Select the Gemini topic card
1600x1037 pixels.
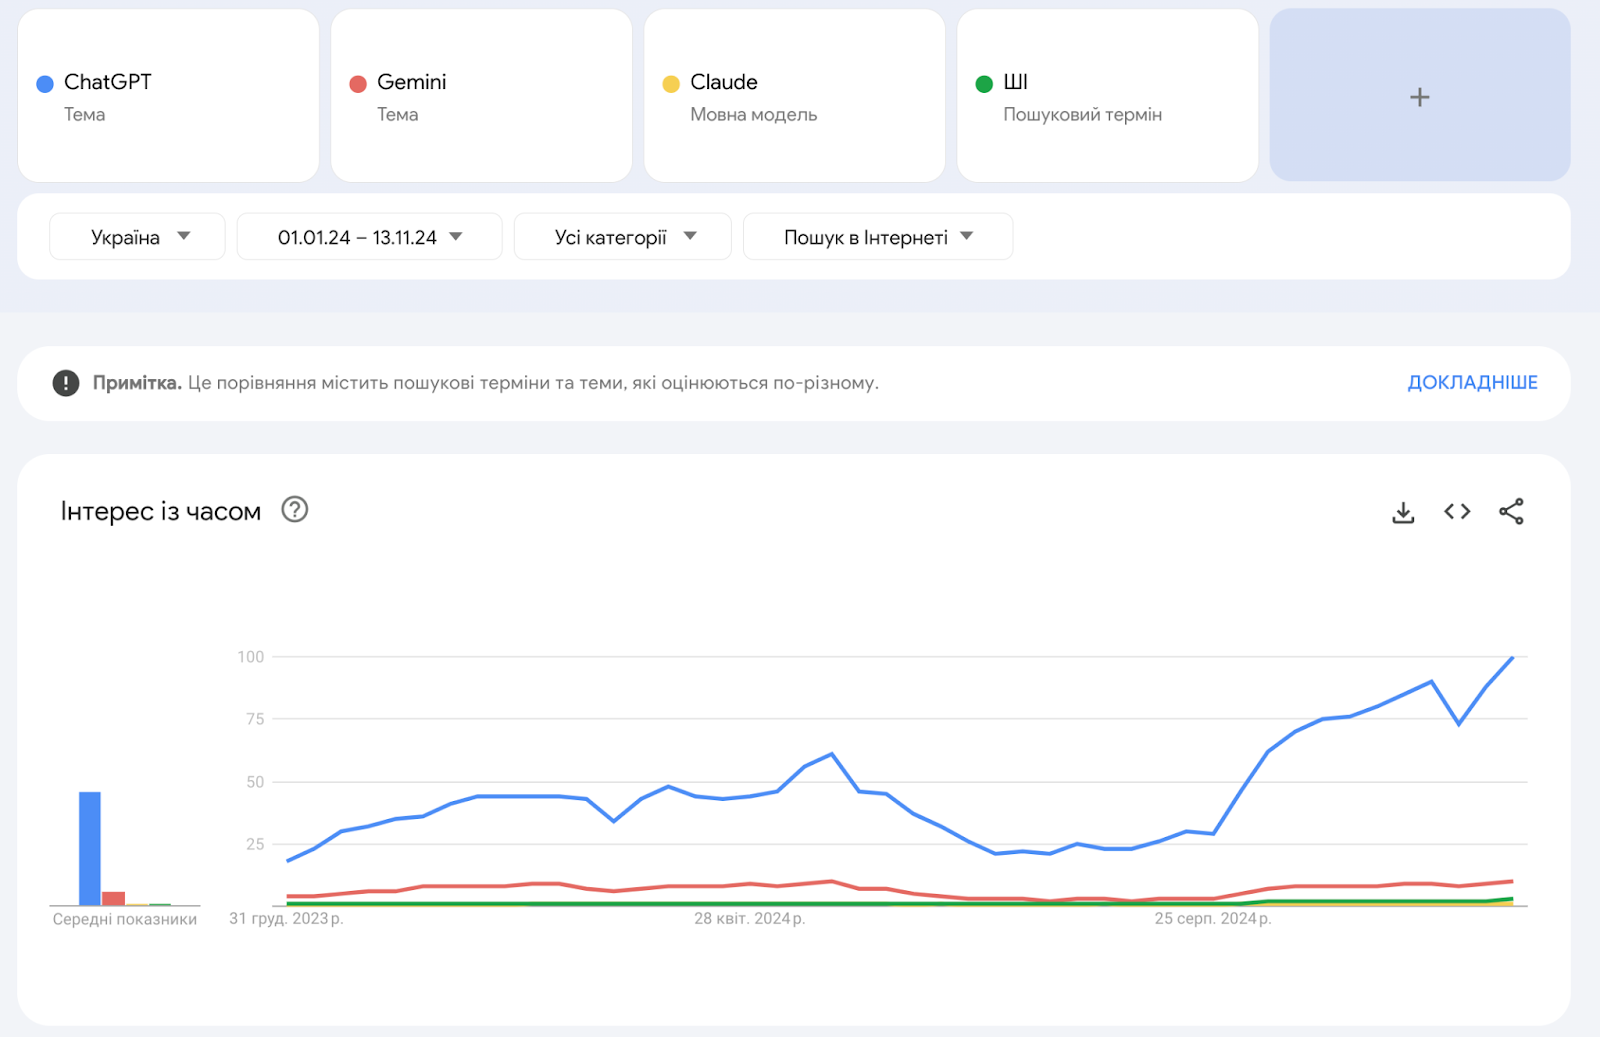click(x=481, y=96)
